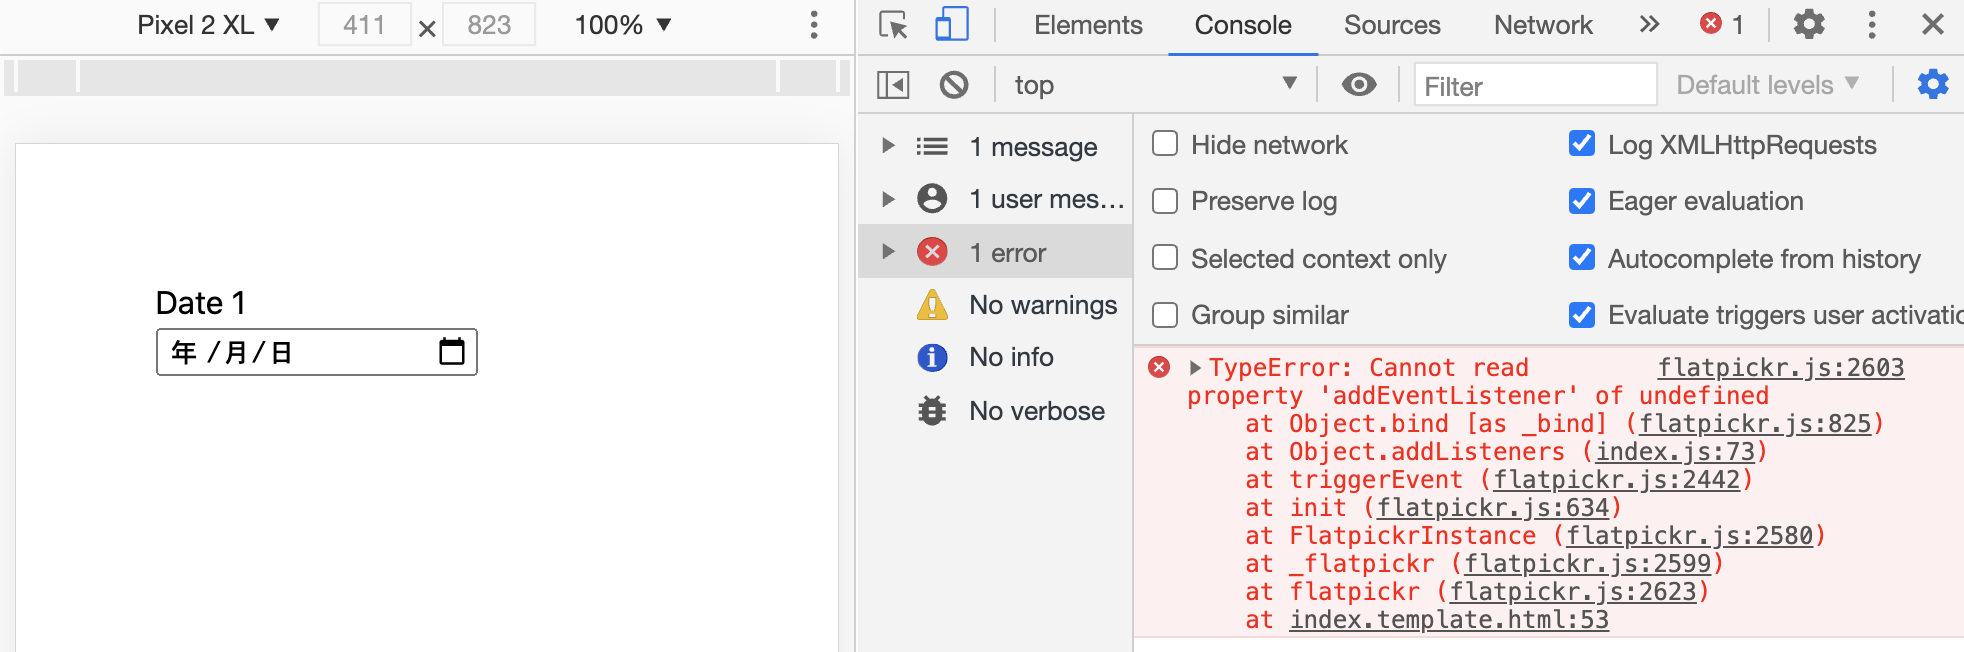The width and height of the screenshot is (1964, 652).
Task: Clear the console
Action: click(954, 84)
